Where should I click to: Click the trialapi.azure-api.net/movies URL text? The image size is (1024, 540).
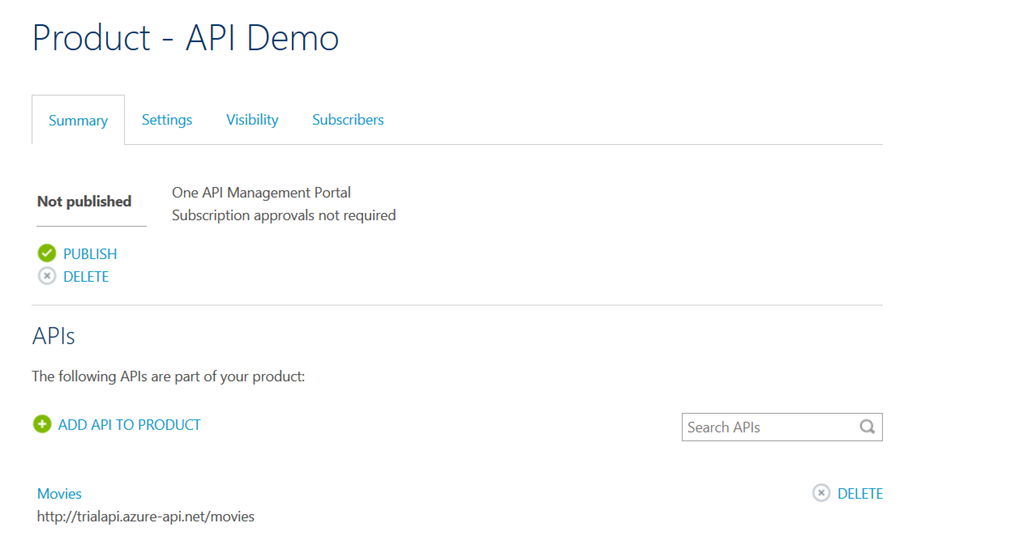pyautogui.click(x=146, y=517)
